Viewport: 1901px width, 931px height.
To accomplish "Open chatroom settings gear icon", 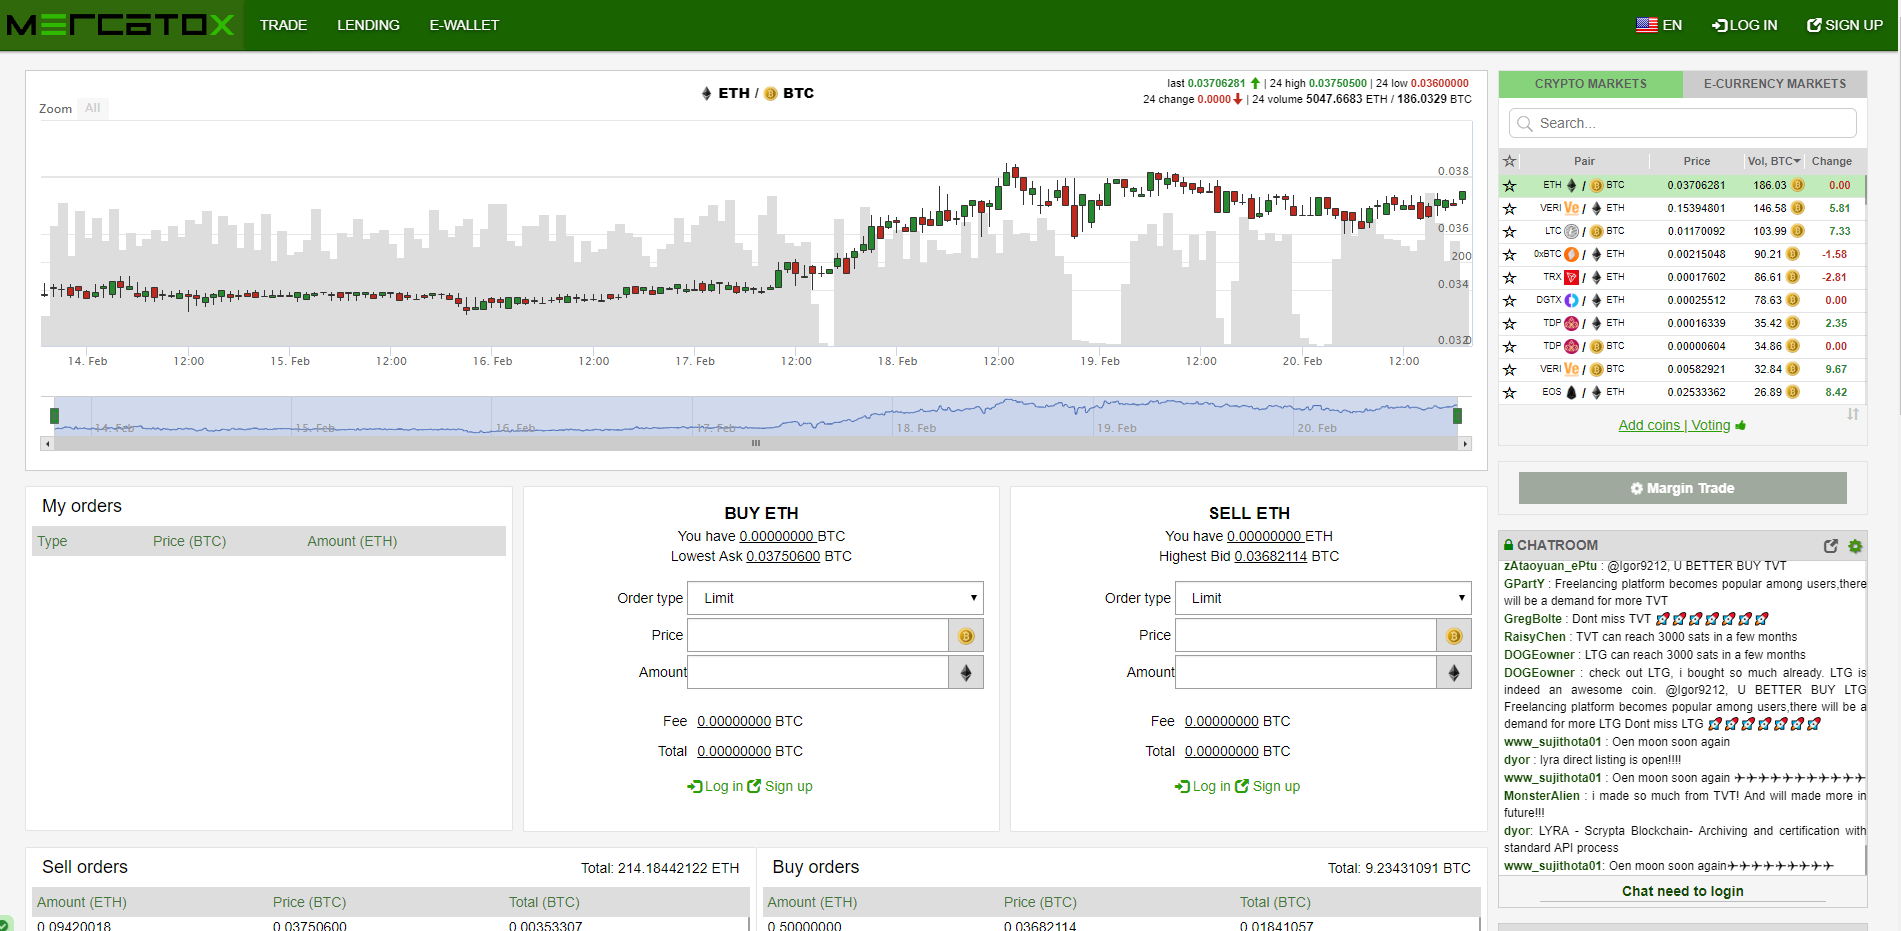I will (1855, 546).
